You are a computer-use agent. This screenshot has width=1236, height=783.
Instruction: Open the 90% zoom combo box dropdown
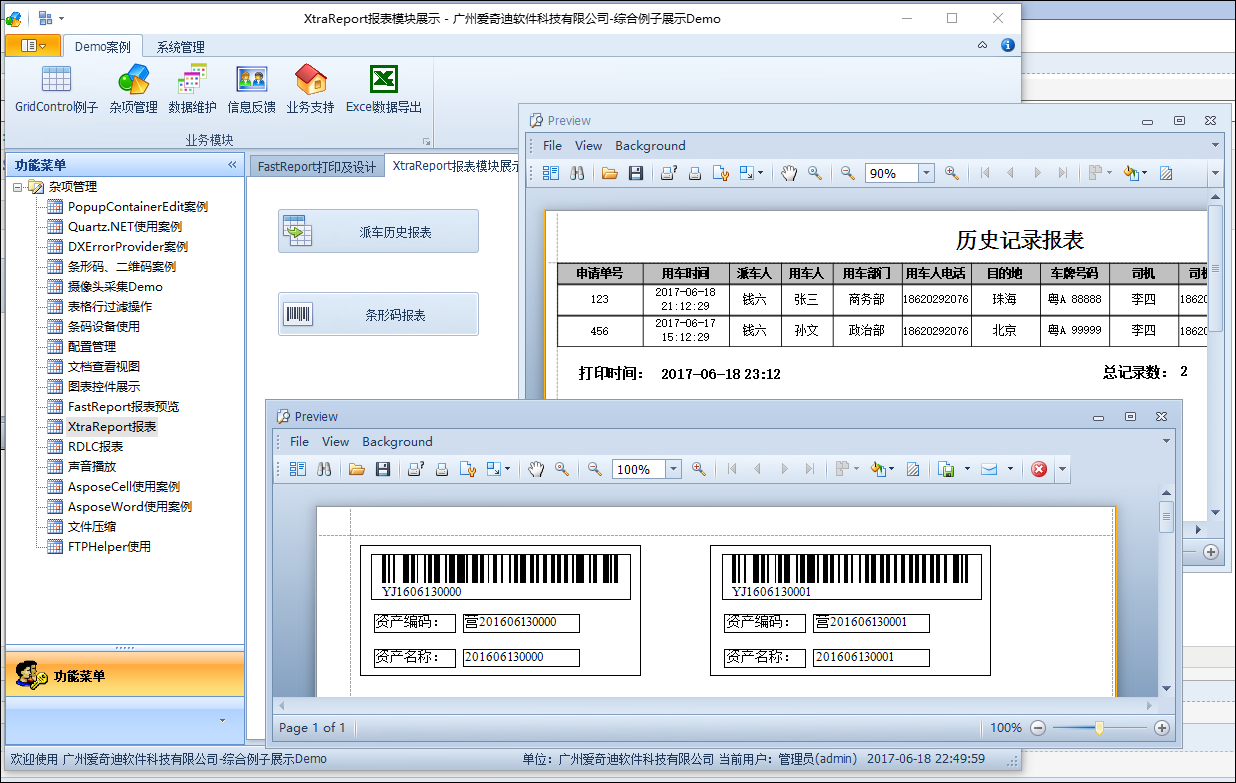pyautogui.click(x=926, y=173)
